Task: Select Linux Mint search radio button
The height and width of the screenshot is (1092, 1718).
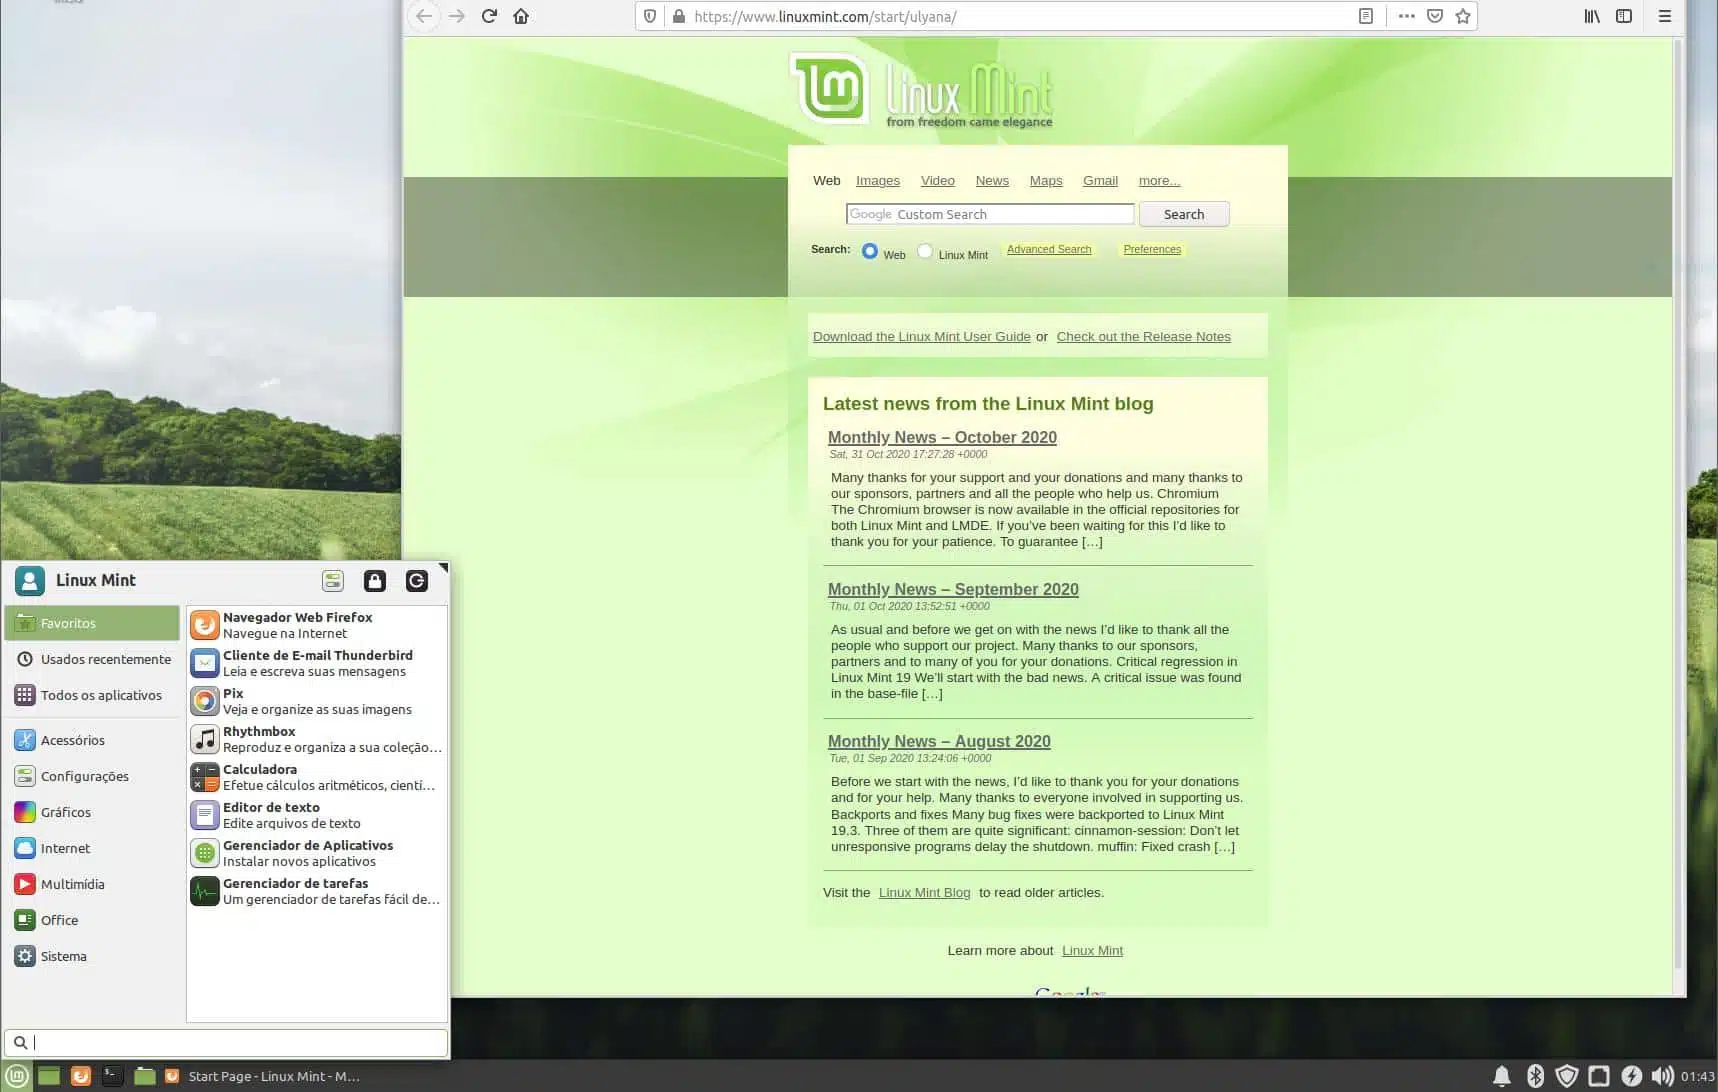Action: [925, 251]
